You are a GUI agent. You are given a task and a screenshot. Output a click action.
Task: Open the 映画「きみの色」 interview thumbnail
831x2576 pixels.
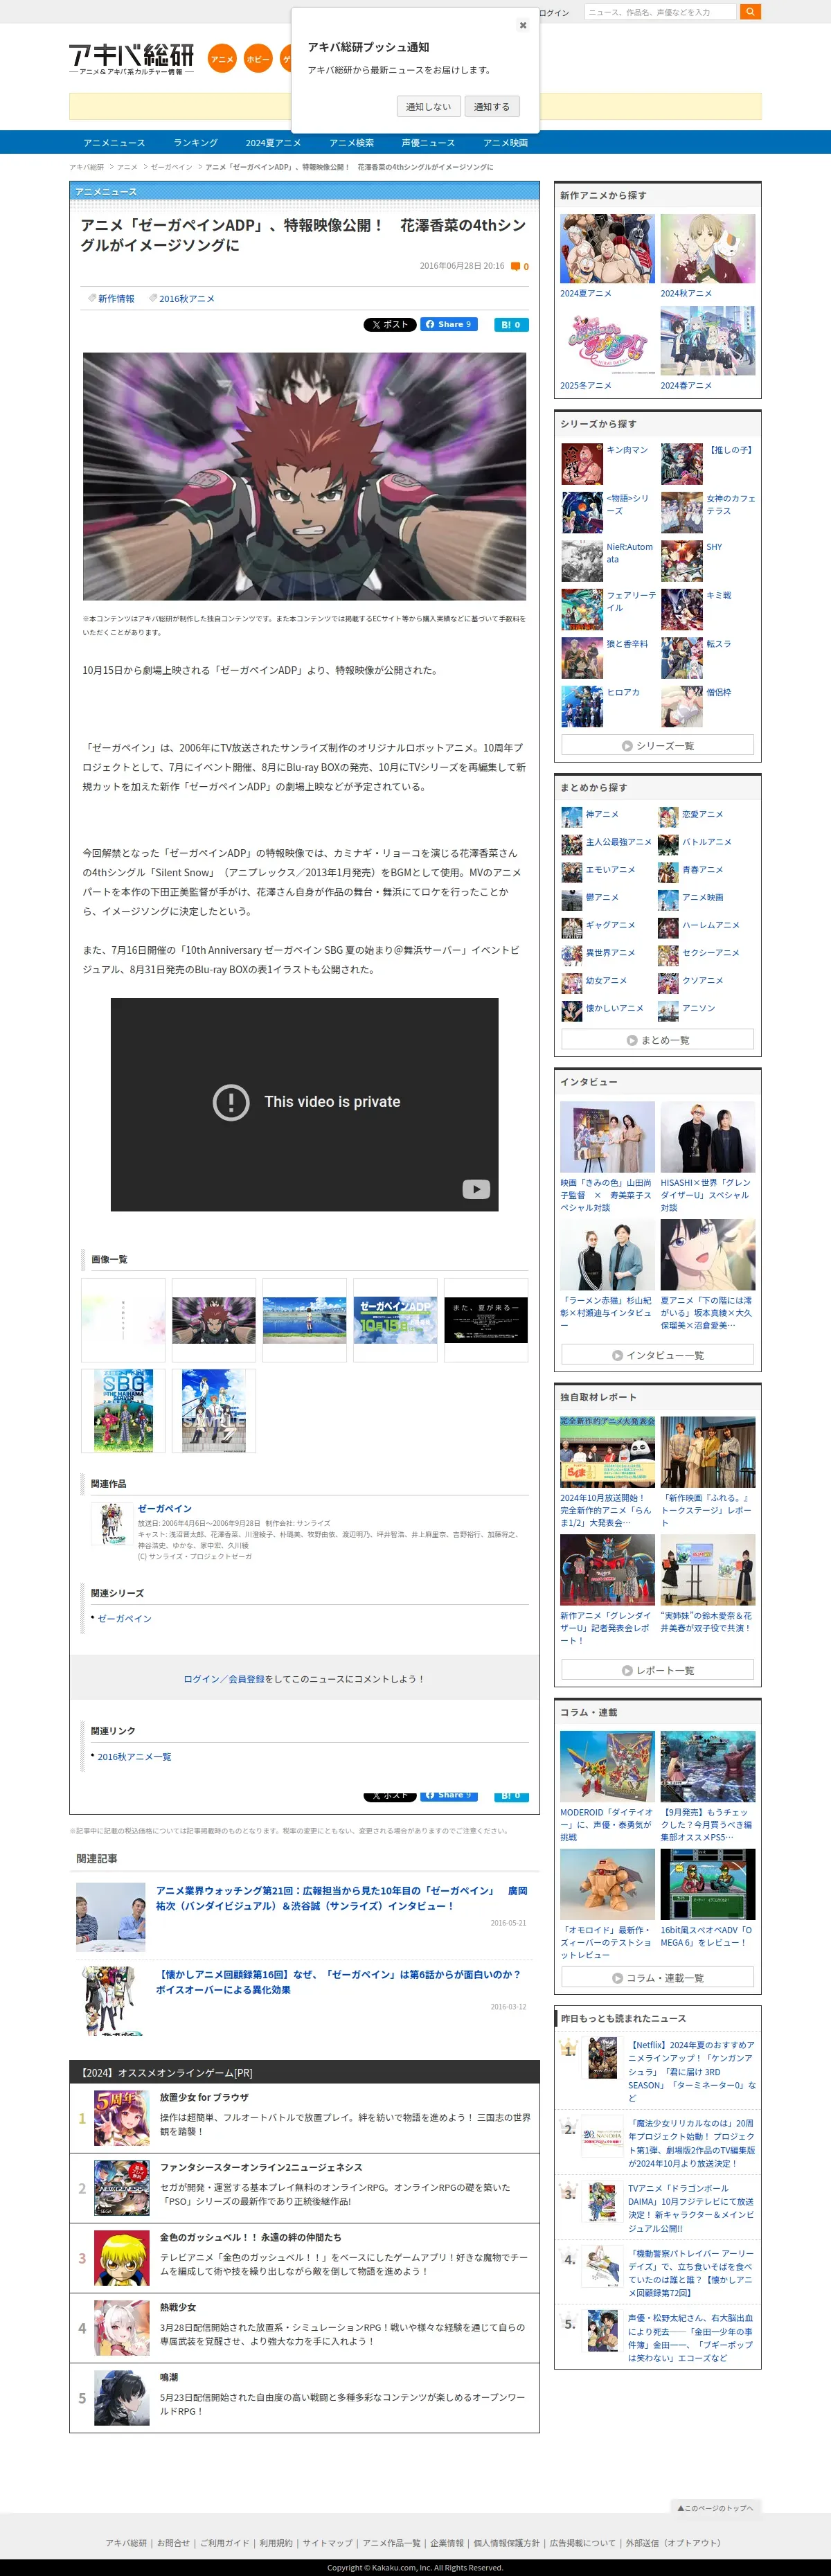pyautogui.click(x=607, y=1137)
